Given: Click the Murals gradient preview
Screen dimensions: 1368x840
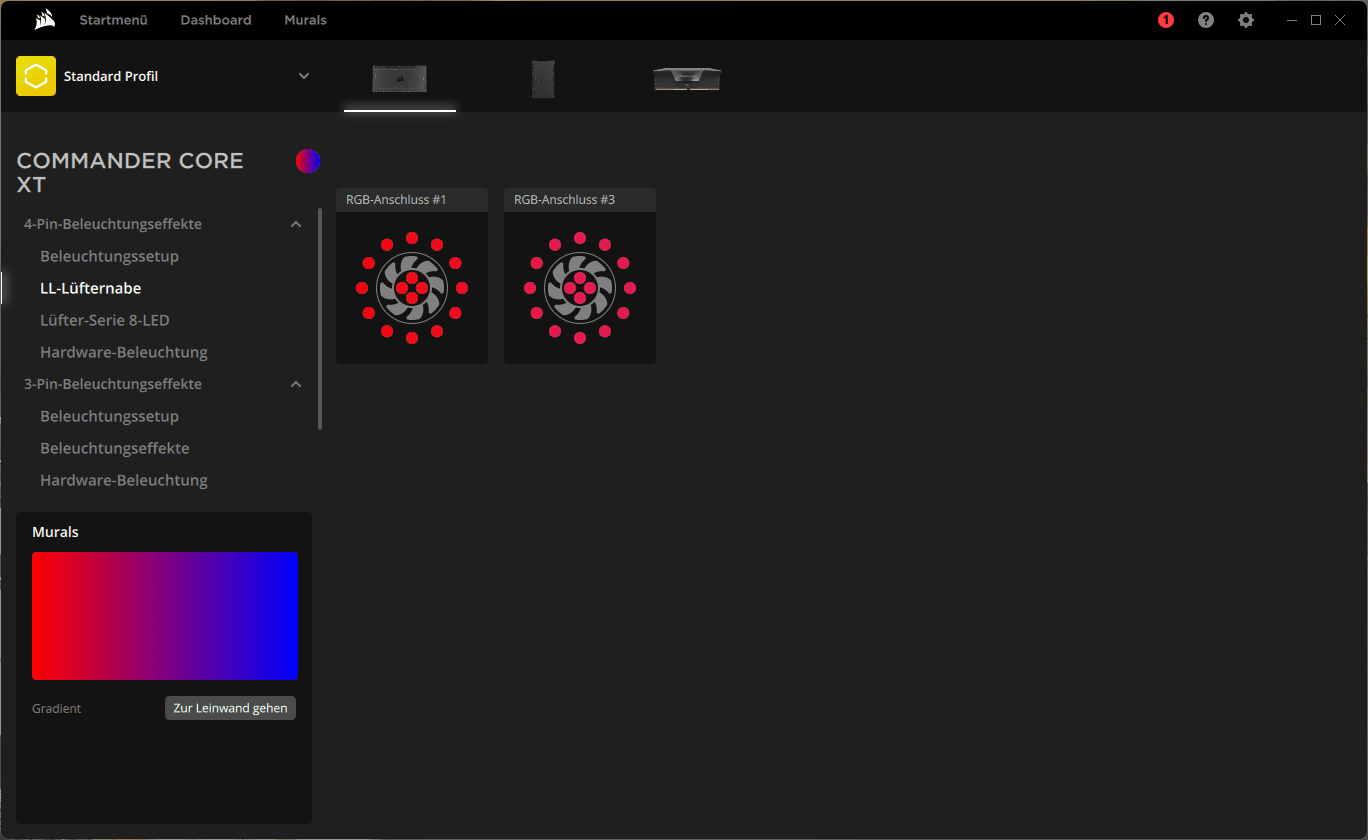Looking at the screenshot, I should 165,616.
